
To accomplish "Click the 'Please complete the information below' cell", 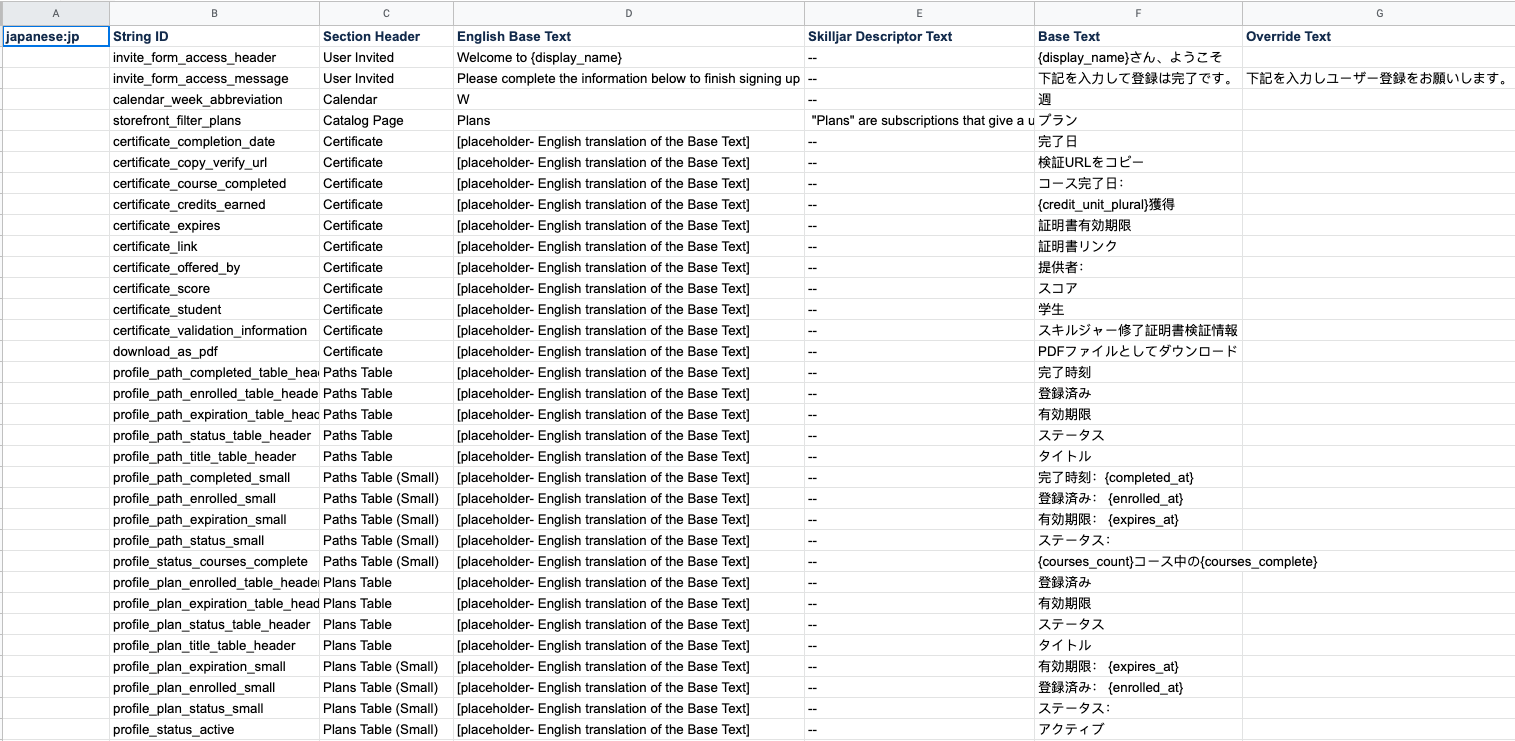I will pos(629,79).
